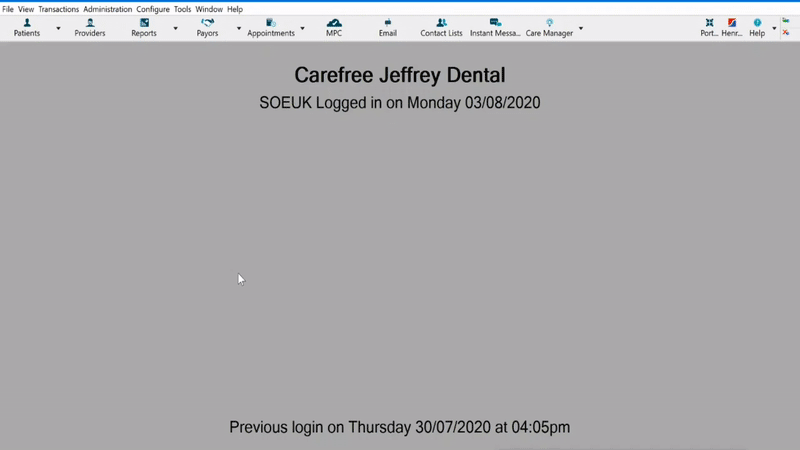Click 'SOEUK Logged in on Monday 03/08/2020' text

pos(400,103)
